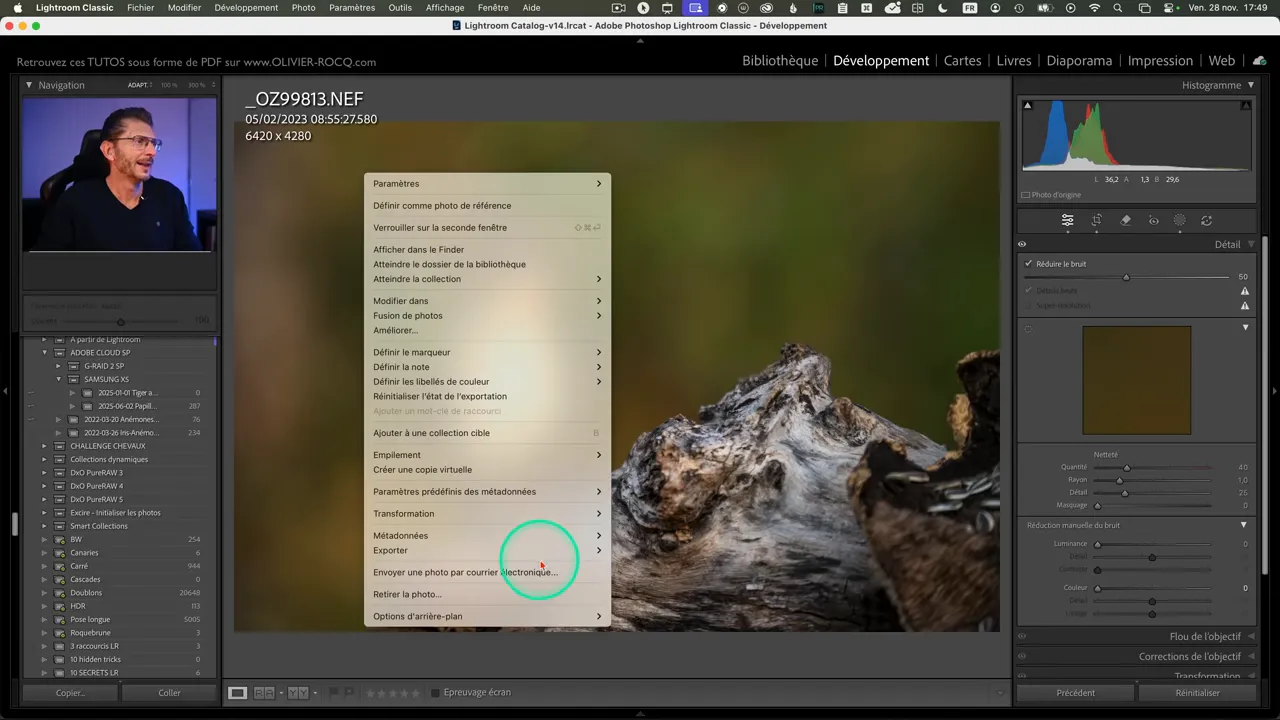Viewport: 1280px width, 720px height.
Task: Collapse the ADOBE CLOUD SP collection set
Action: click(44, 353)
